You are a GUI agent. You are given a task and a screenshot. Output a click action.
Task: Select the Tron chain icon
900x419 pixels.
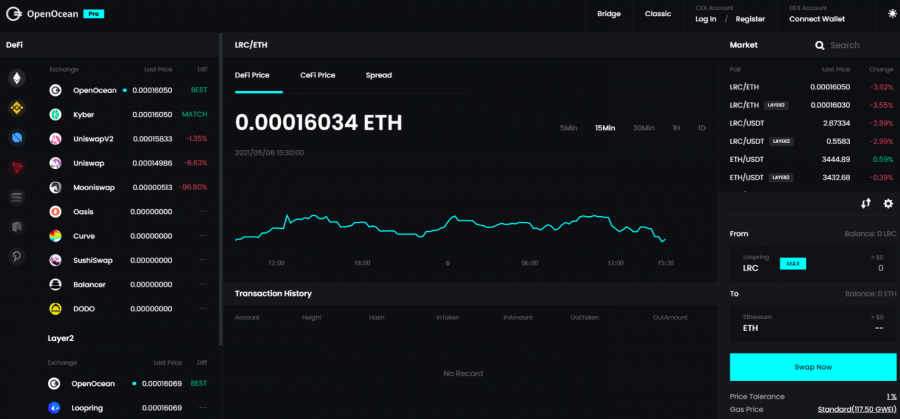(x=17, y=167)
